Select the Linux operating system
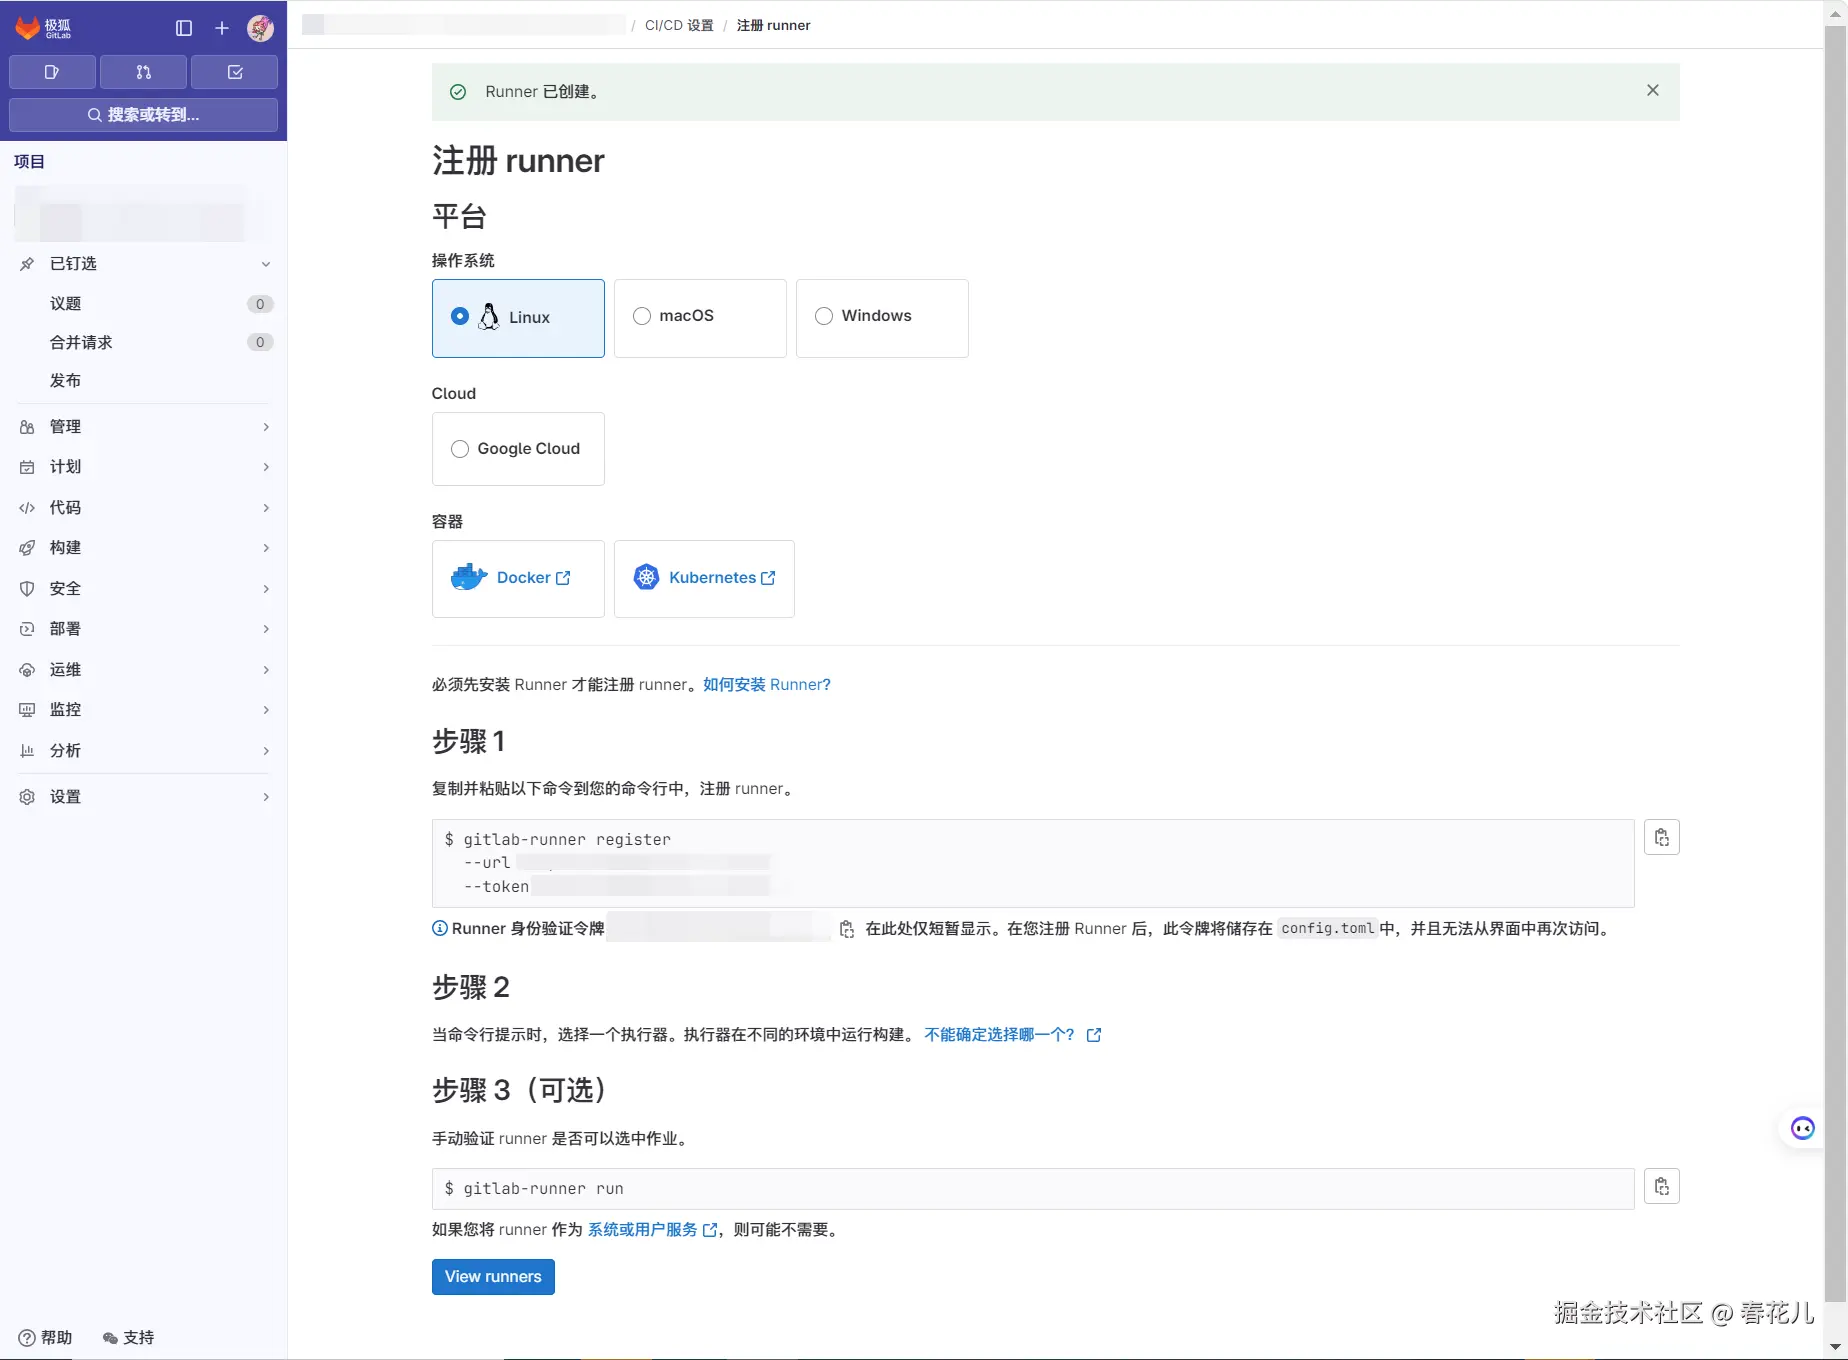 518,317
